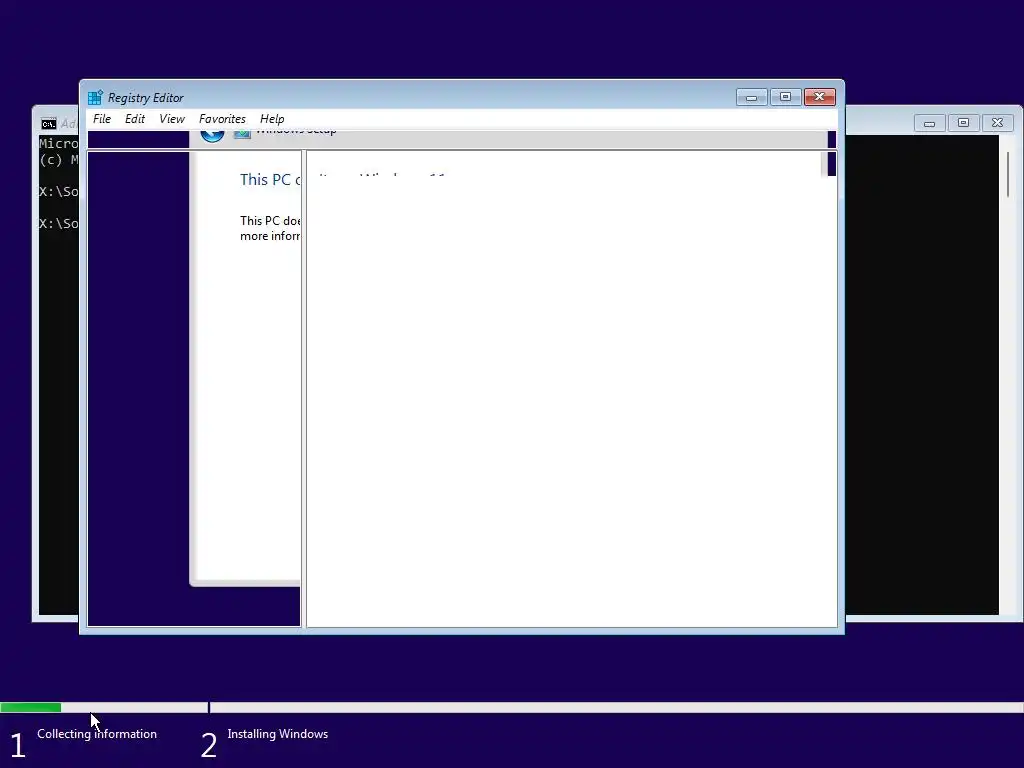The height and width of the screenshot is (768, 1024).
Task: Click the 'This PC' heading in Setup
Action: point(270,180)
